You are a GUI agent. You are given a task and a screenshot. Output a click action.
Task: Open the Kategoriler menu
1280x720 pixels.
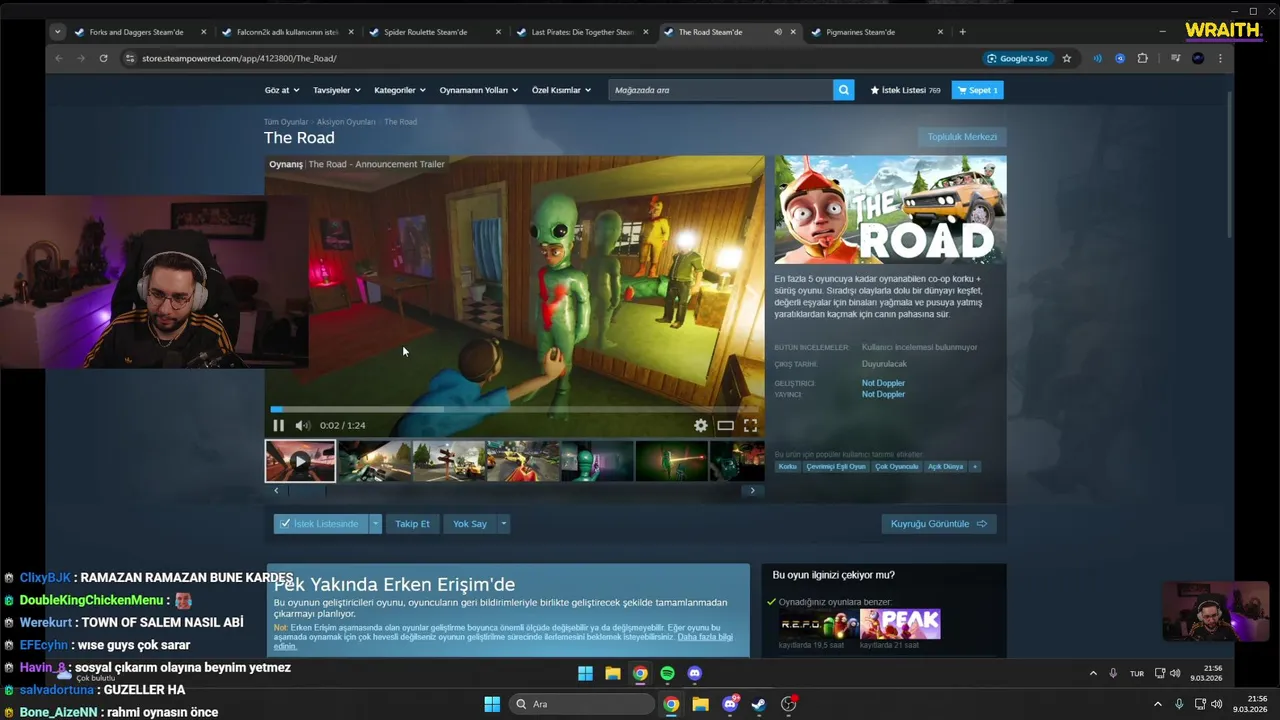pos(400,90)
